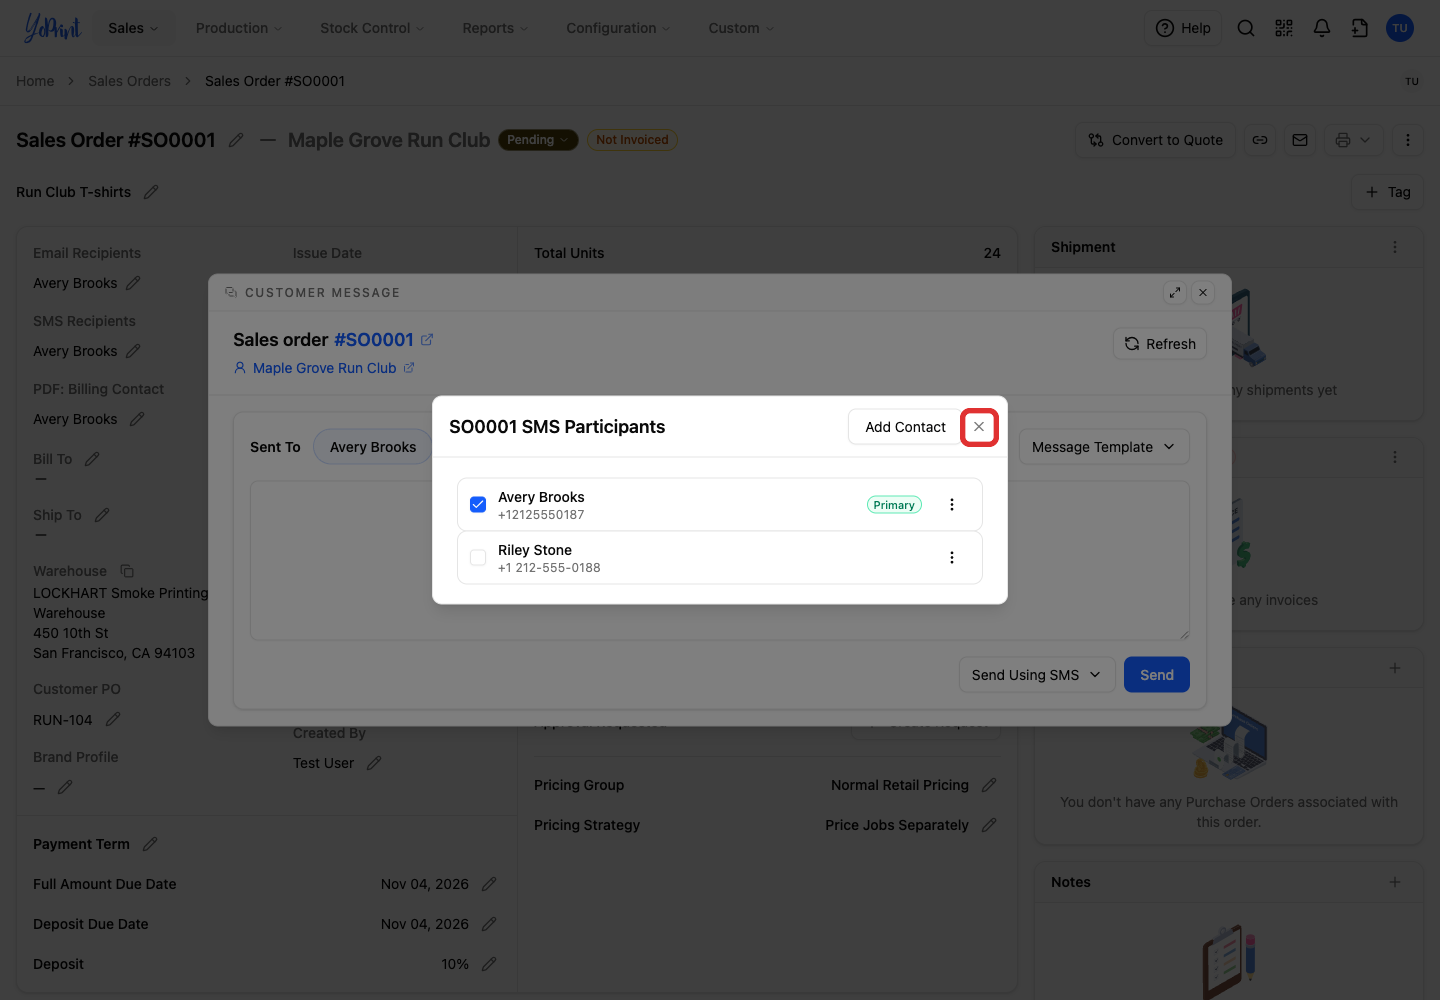Screen dimensions: 1440x1000
Task: Open the QR code scanner icon
Action: coord(1284,28)
